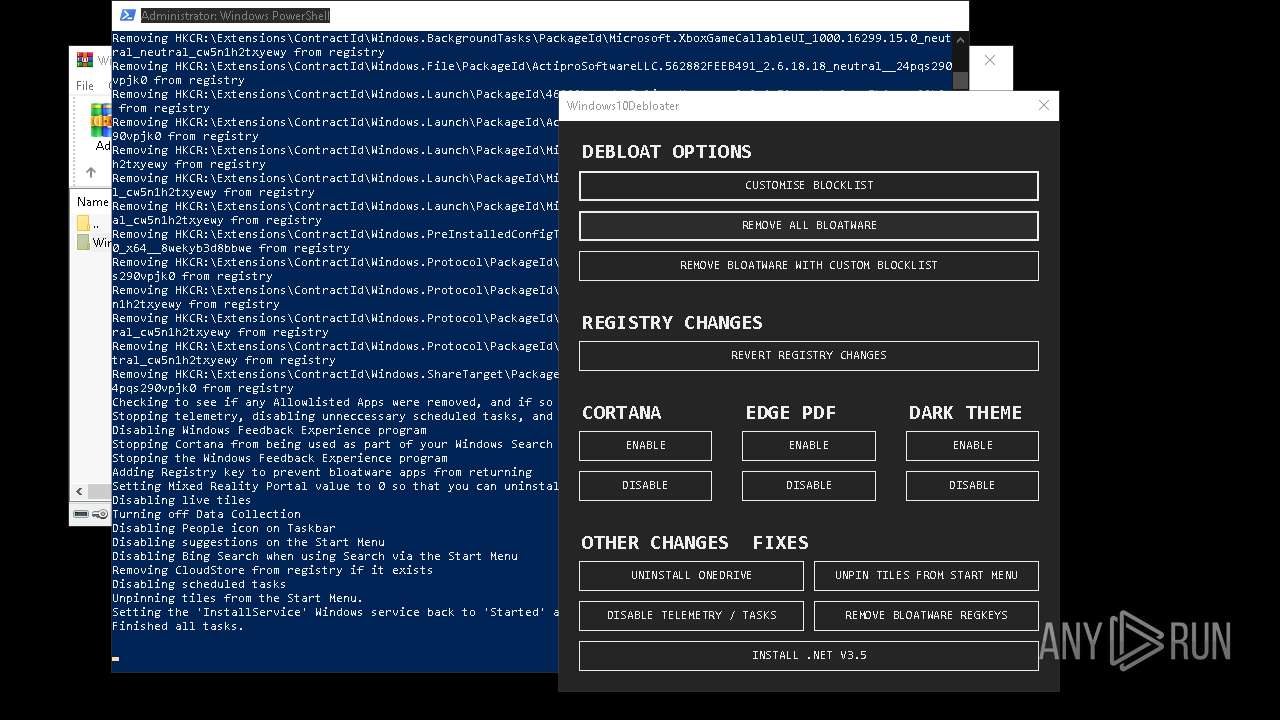Click 'Finished all tasks.' line in PowerShell

click(x=178, y=626)
